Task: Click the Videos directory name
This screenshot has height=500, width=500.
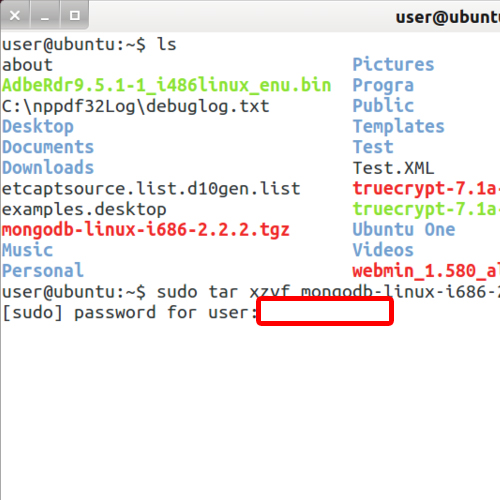Action: [x=383, y=250]
